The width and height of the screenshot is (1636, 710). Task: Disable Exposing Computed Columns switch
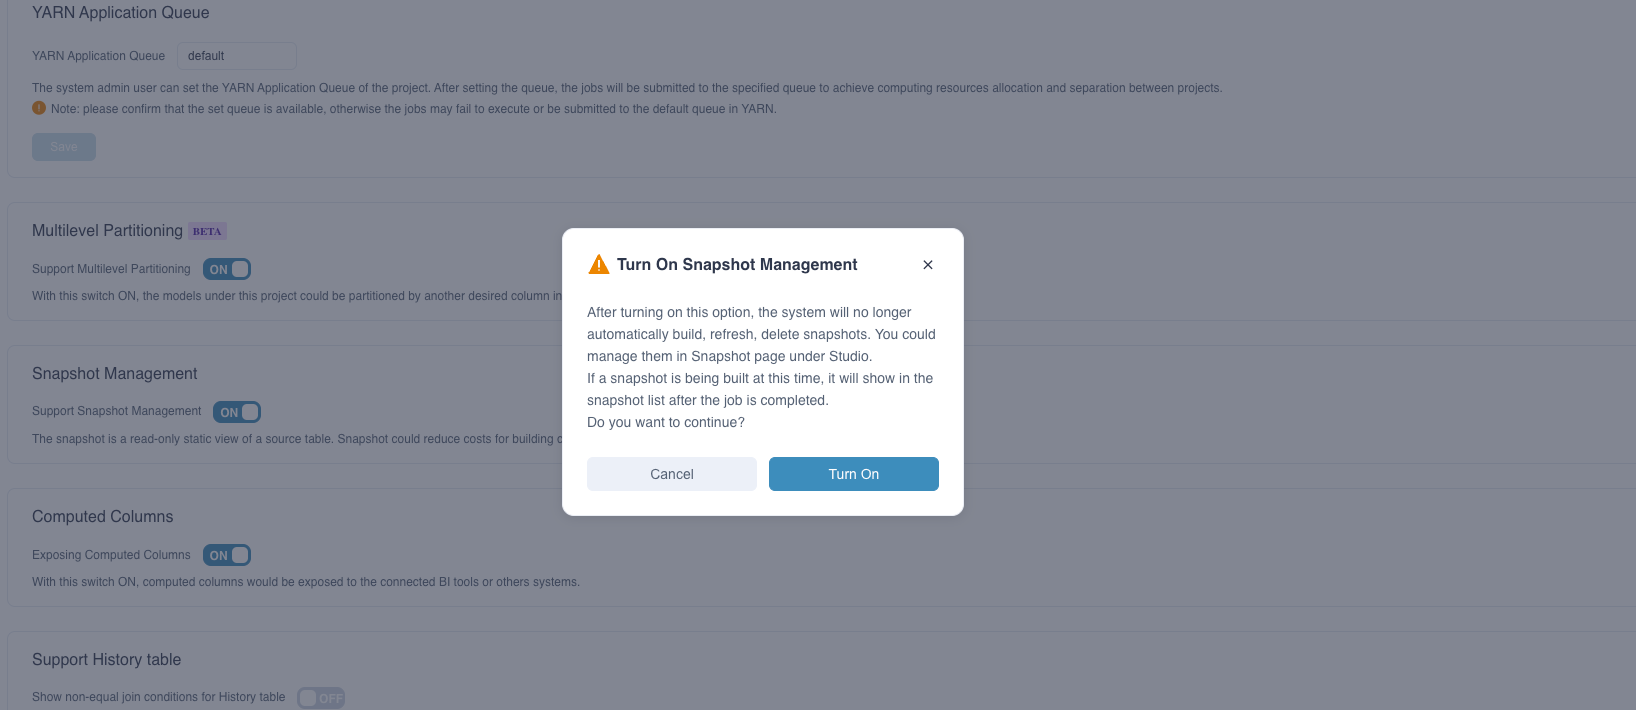pyautogui.click(x=227, y=555)
